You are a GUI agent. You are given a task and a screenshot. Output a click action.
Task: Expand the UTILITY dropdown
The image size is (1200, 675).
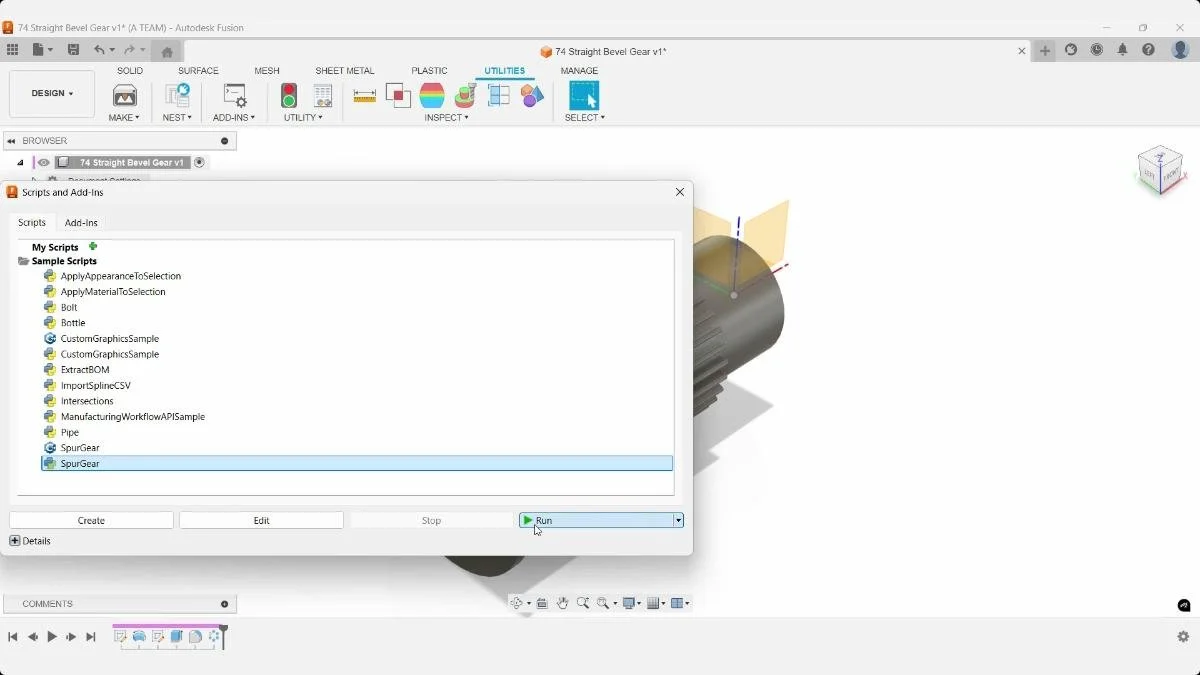click(303, 118)
